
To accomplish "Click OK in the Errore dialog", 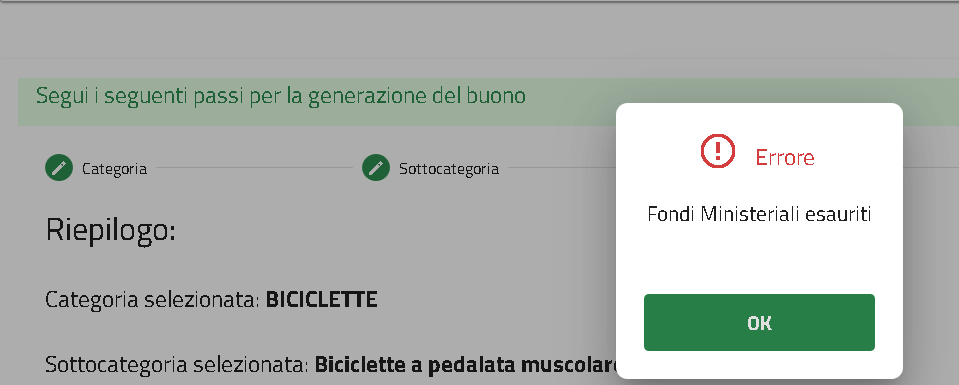I will (759, 323).
